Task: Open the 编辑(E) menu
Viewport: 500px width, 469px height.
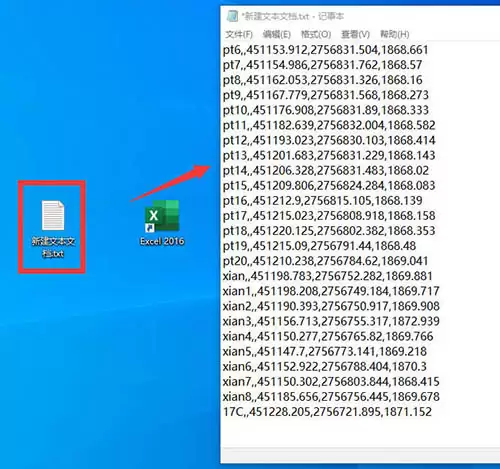Action: click(277, 34)
